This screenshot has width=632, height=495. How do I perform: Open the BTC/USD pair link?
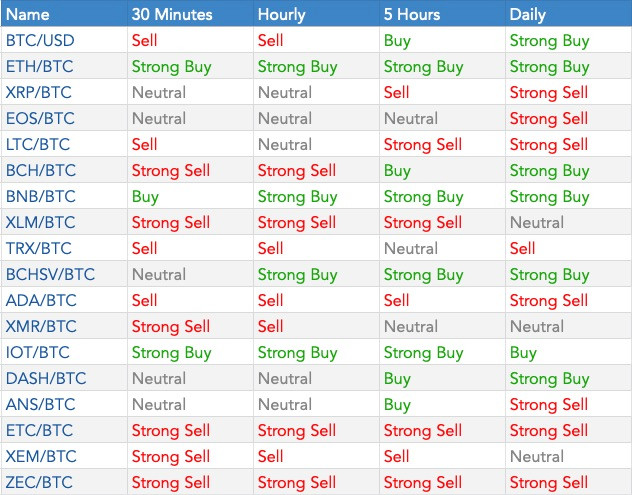coord(40,40)
